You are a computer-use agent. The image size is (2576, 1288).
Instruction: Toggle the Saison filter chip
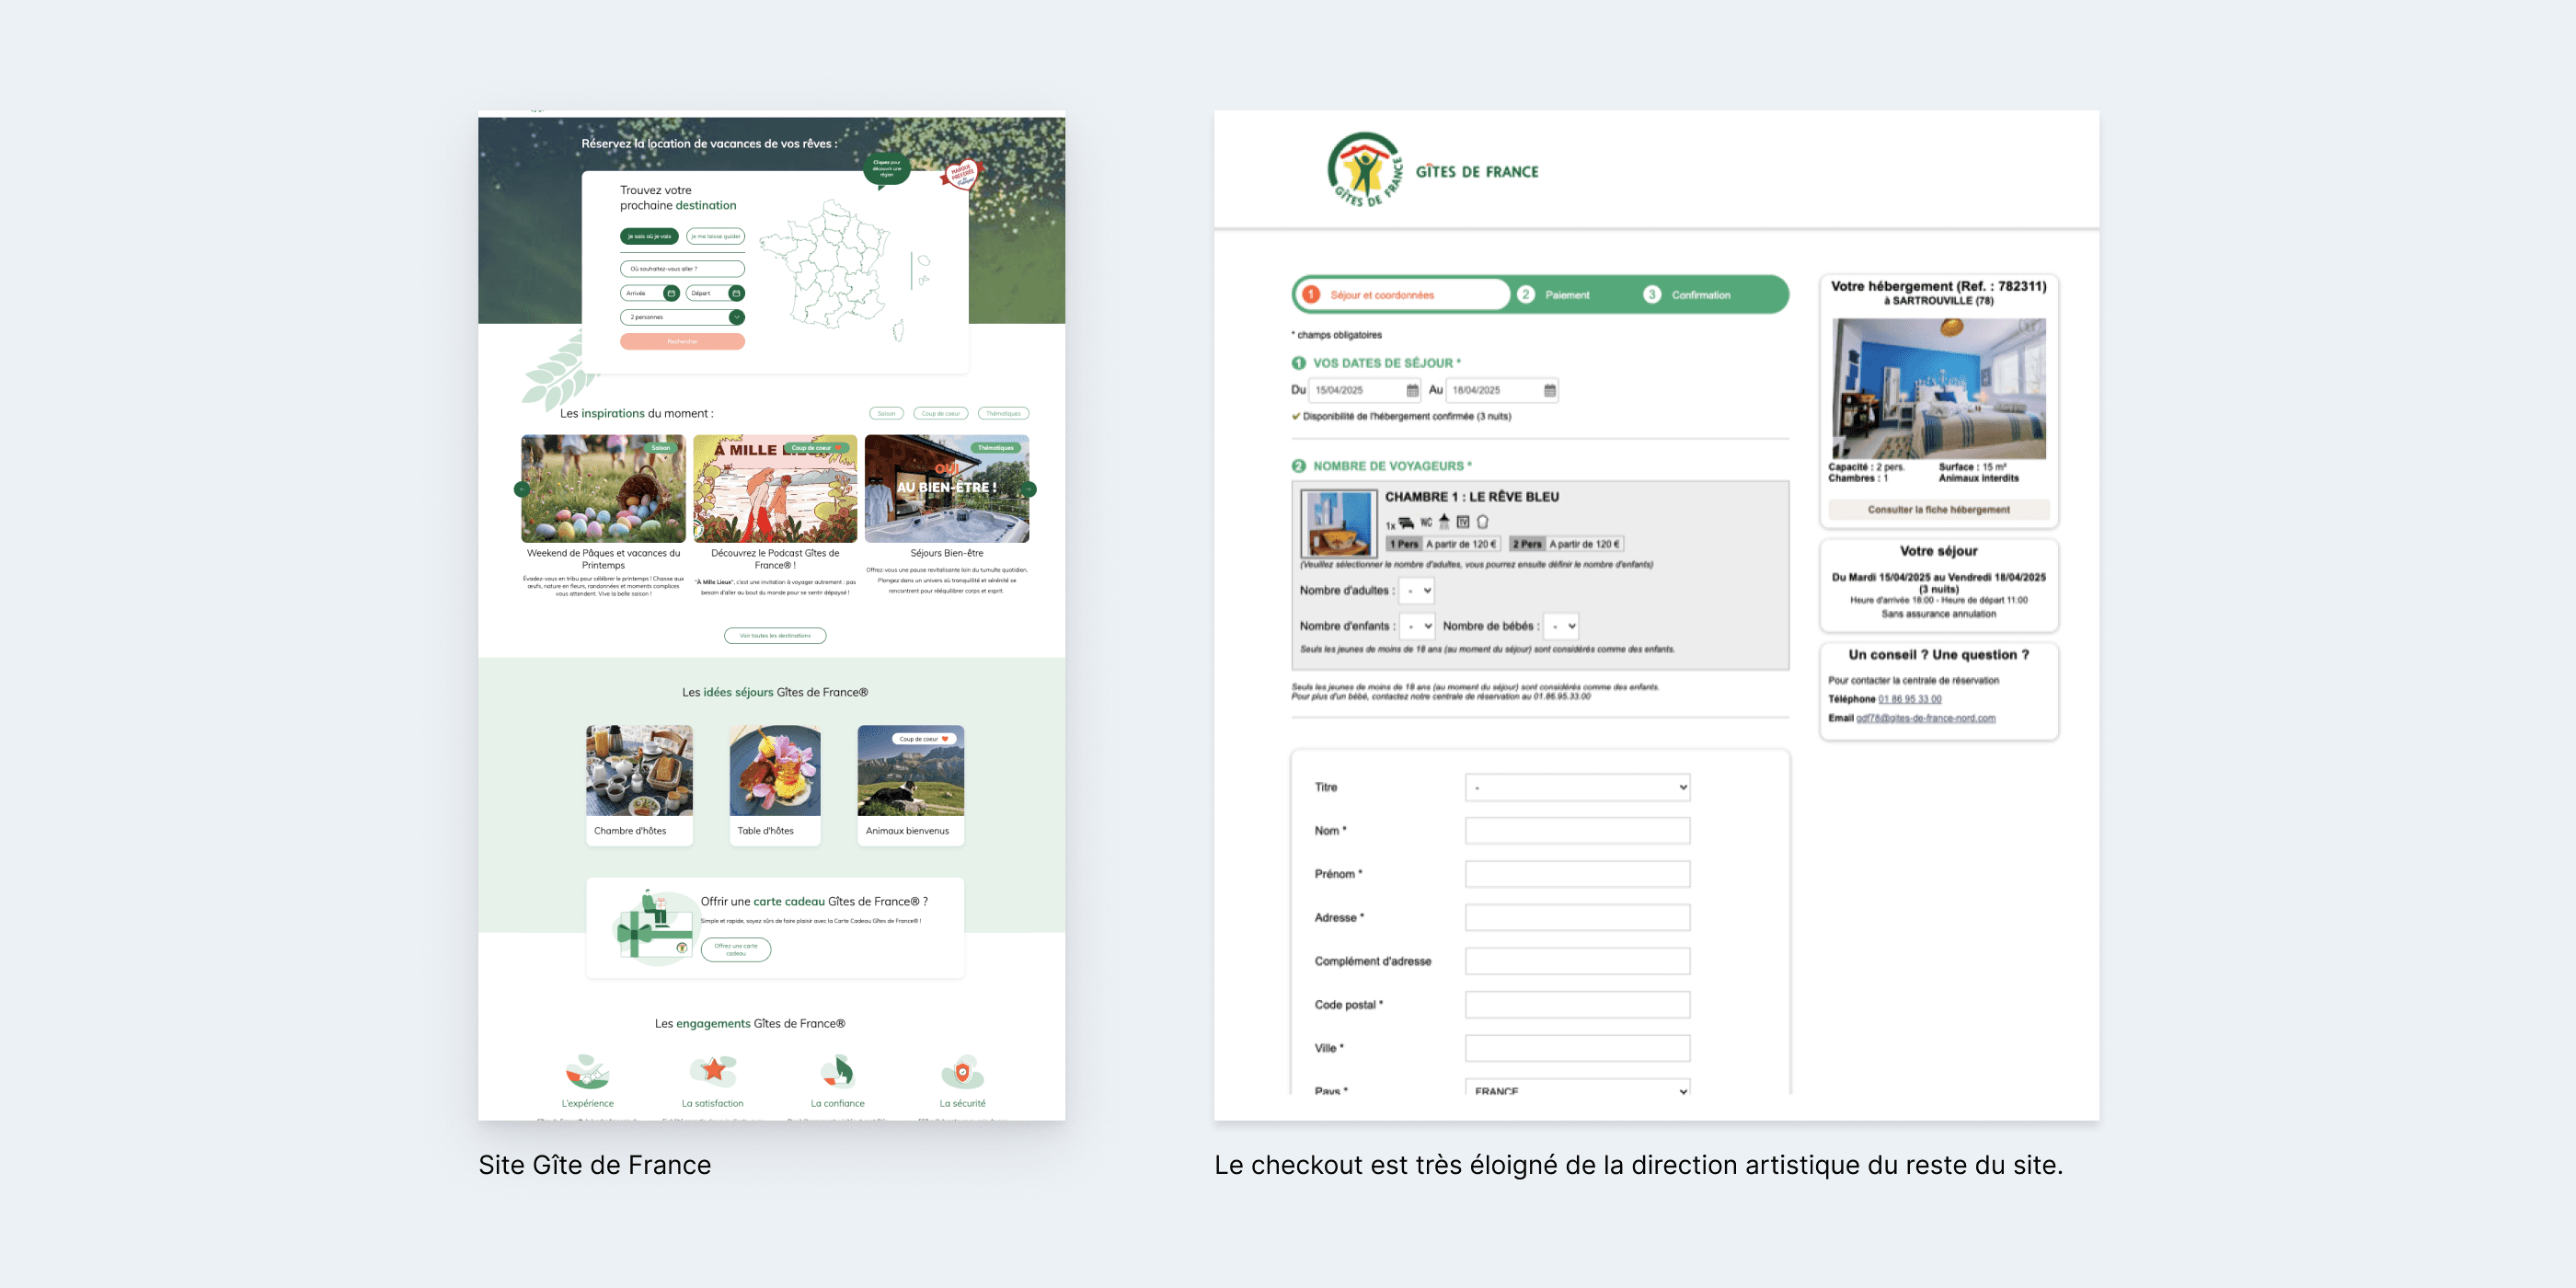click(886, 413)
